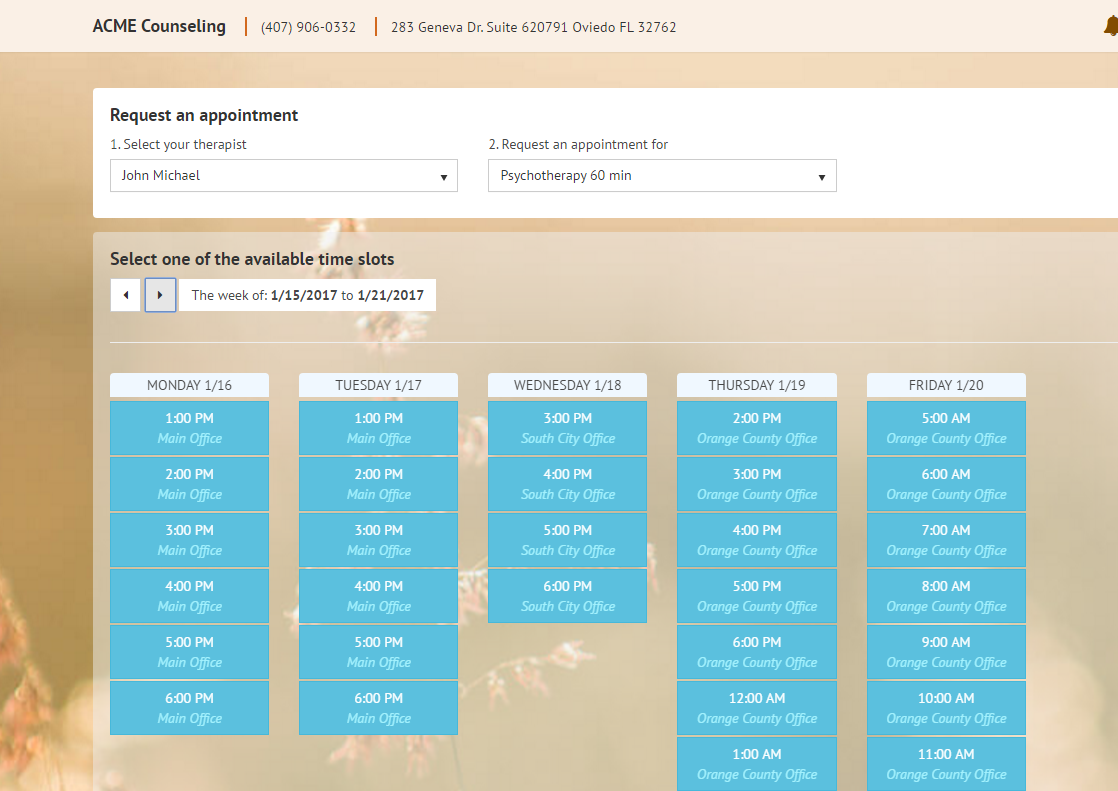
Task: Select Friday 8:00 AM Orange County slot
Action: (946, 596)
